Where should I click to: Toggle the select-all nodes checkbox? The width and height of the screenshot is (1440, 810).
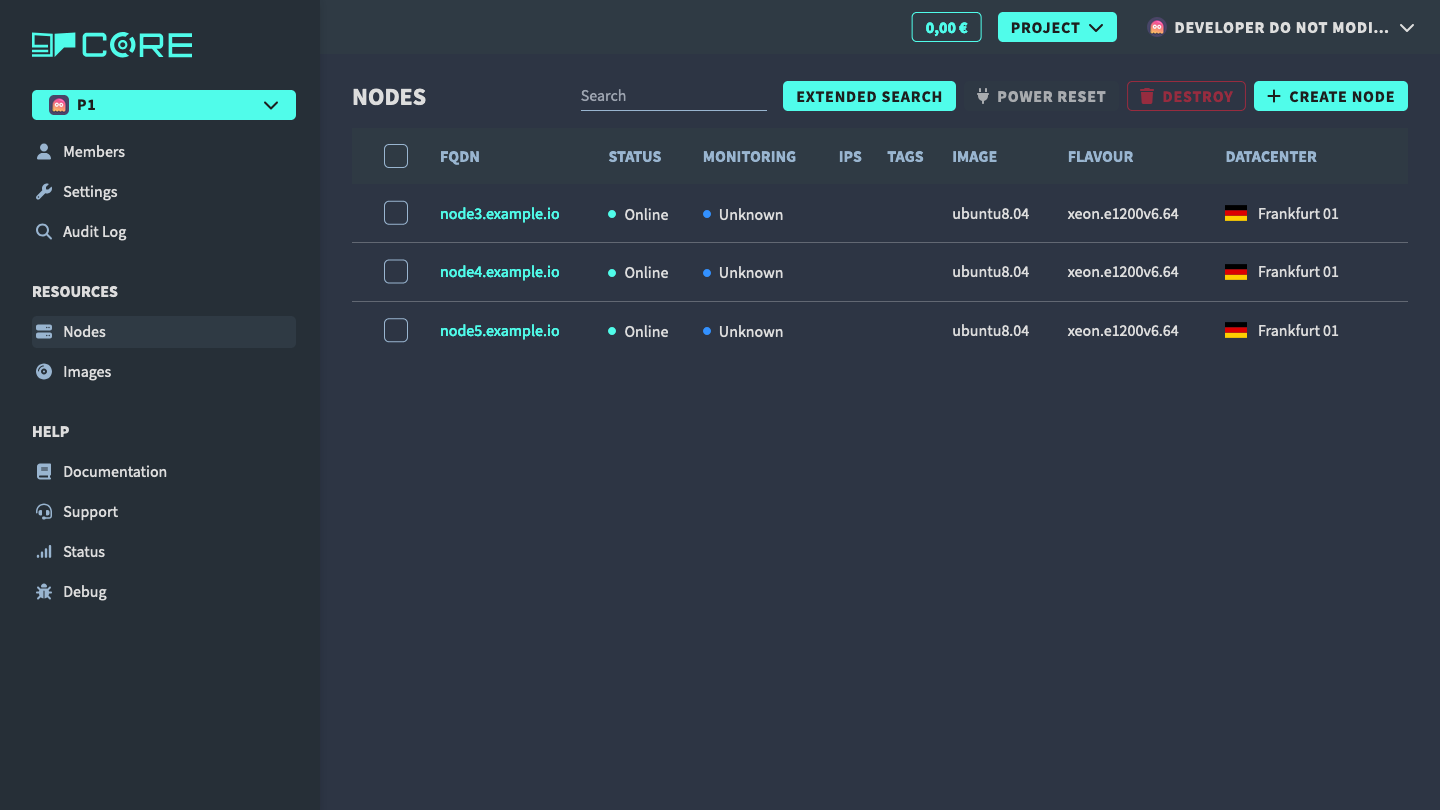click(396, 156)
